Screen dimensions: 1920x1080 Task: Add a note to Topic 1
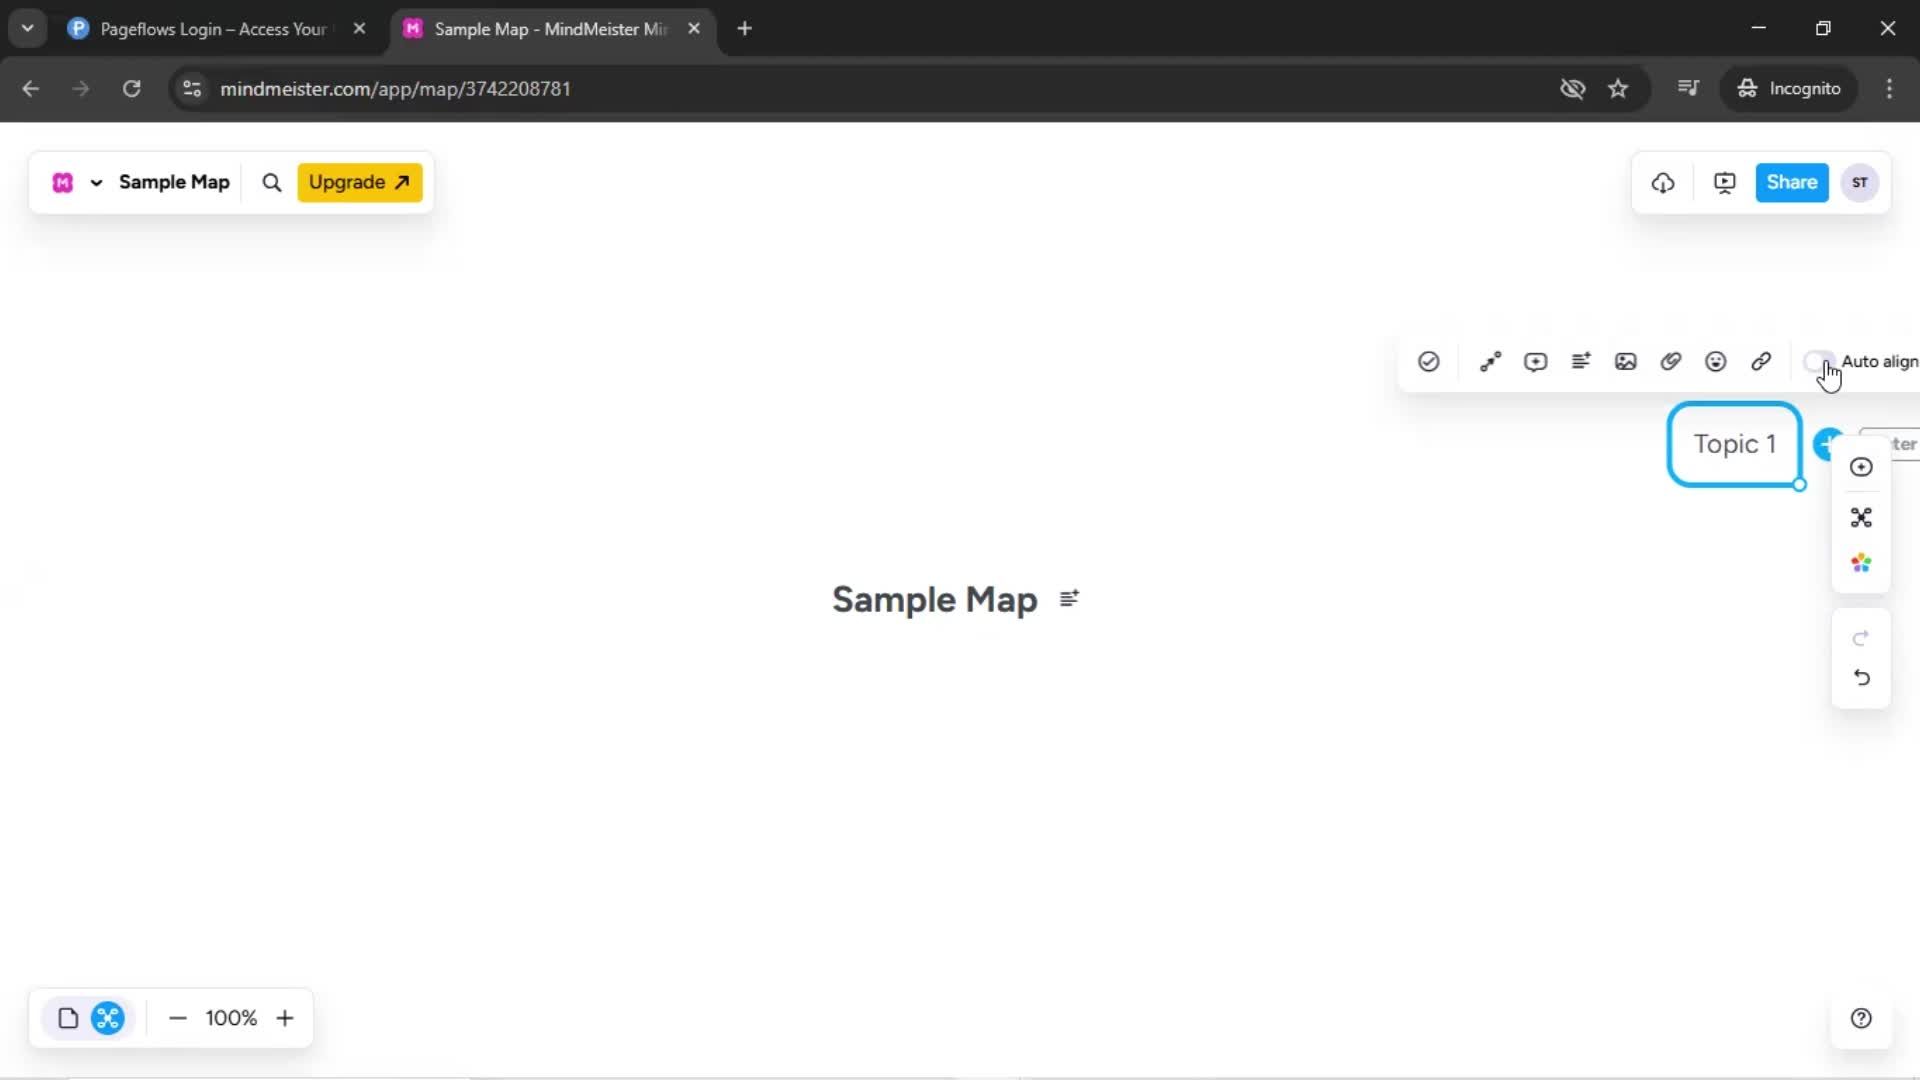tap(1581, 362)
